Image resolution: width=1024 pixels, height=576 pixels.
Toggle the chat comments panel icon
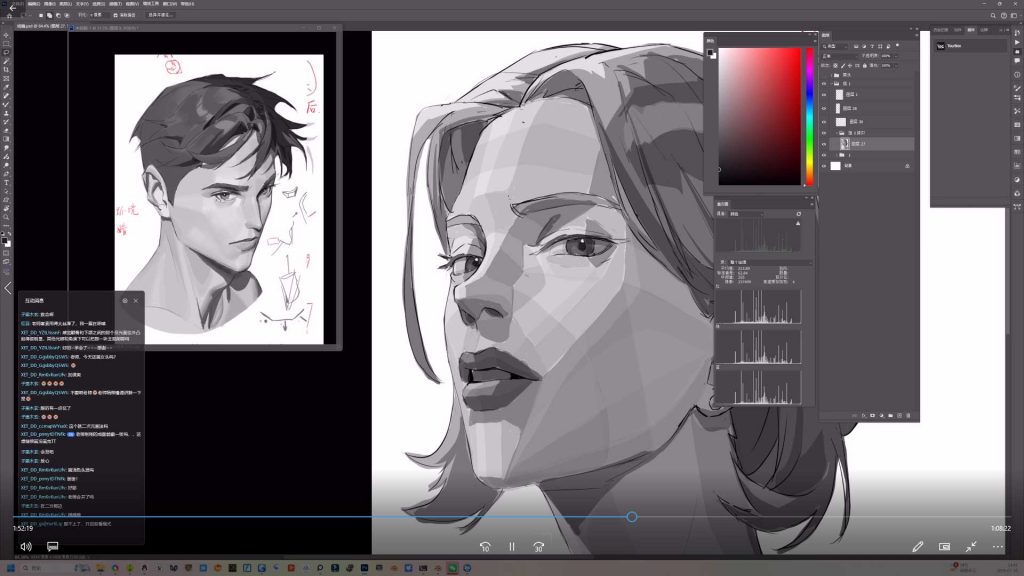[53, 547]
